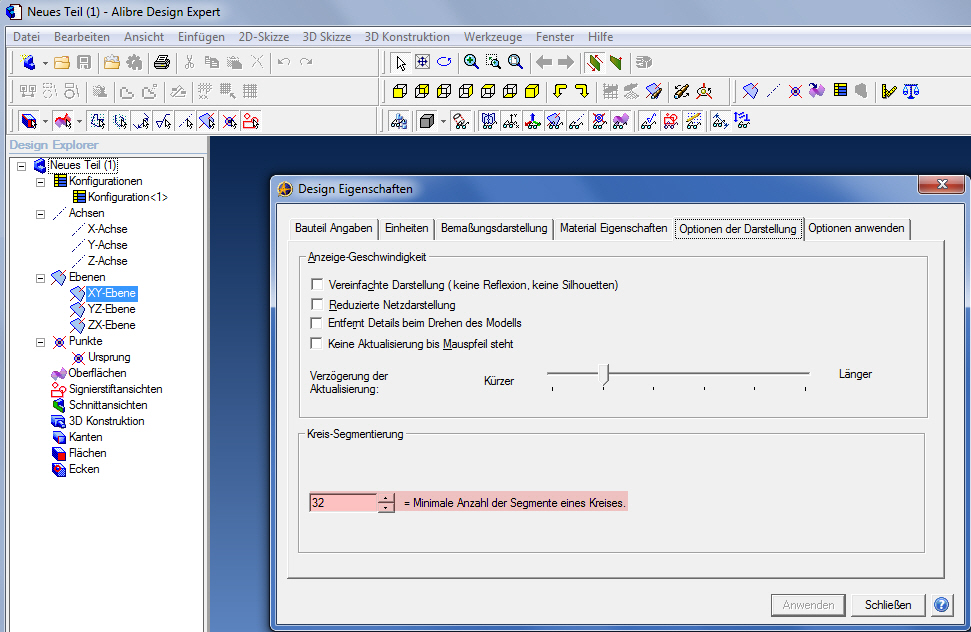Rotate view with left-down yellow arrow
This screenshot has height=632, width=971.
coord(560,92)
